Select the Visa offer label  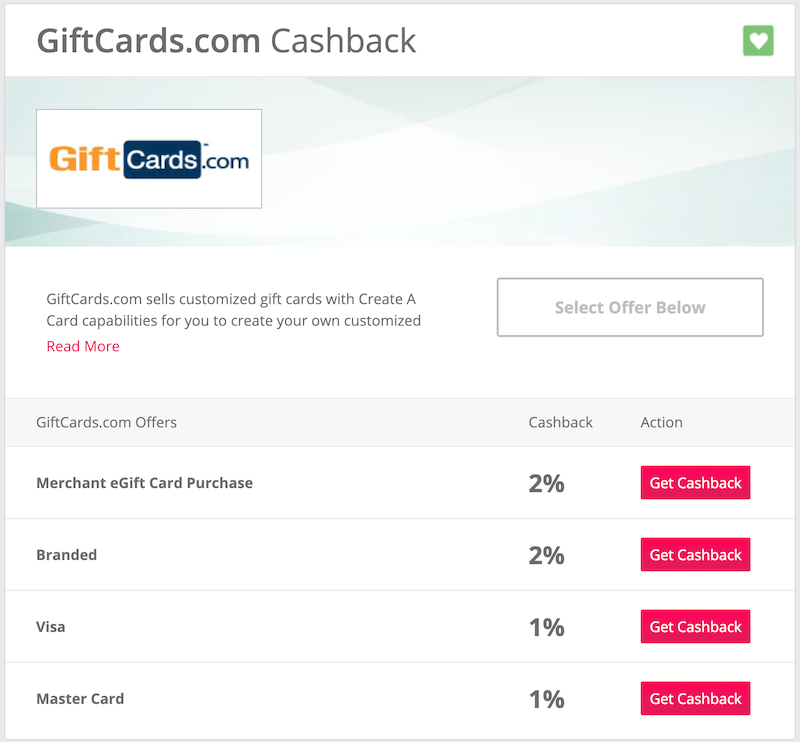coord(51,627)
